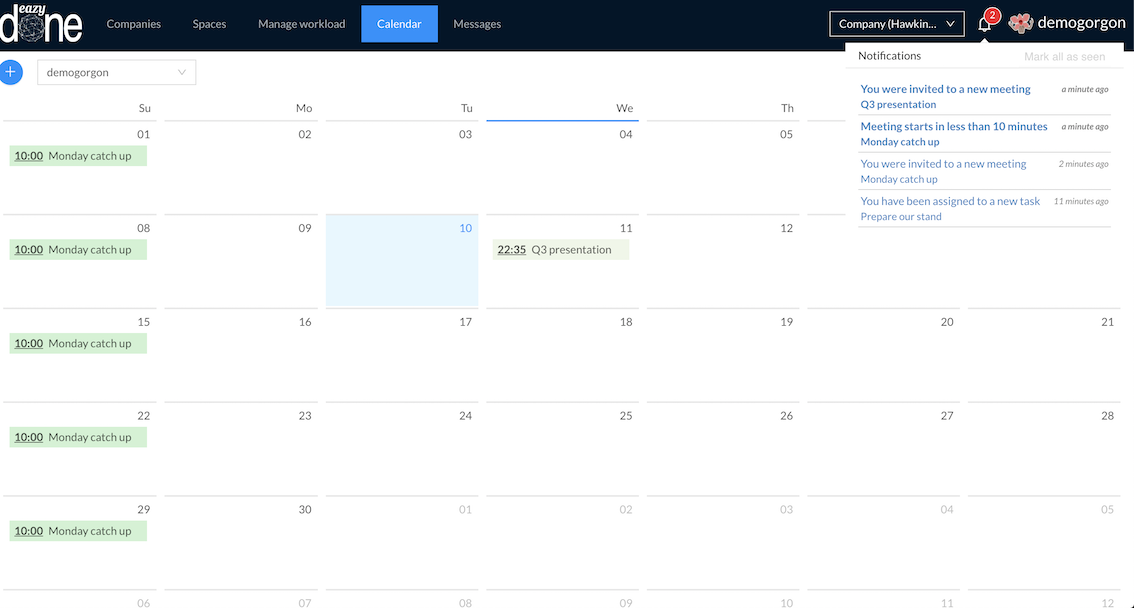Click '11 minutes ago' timestamp
The height and width of the screenshot is (608, 1134).
[1081, 201]
